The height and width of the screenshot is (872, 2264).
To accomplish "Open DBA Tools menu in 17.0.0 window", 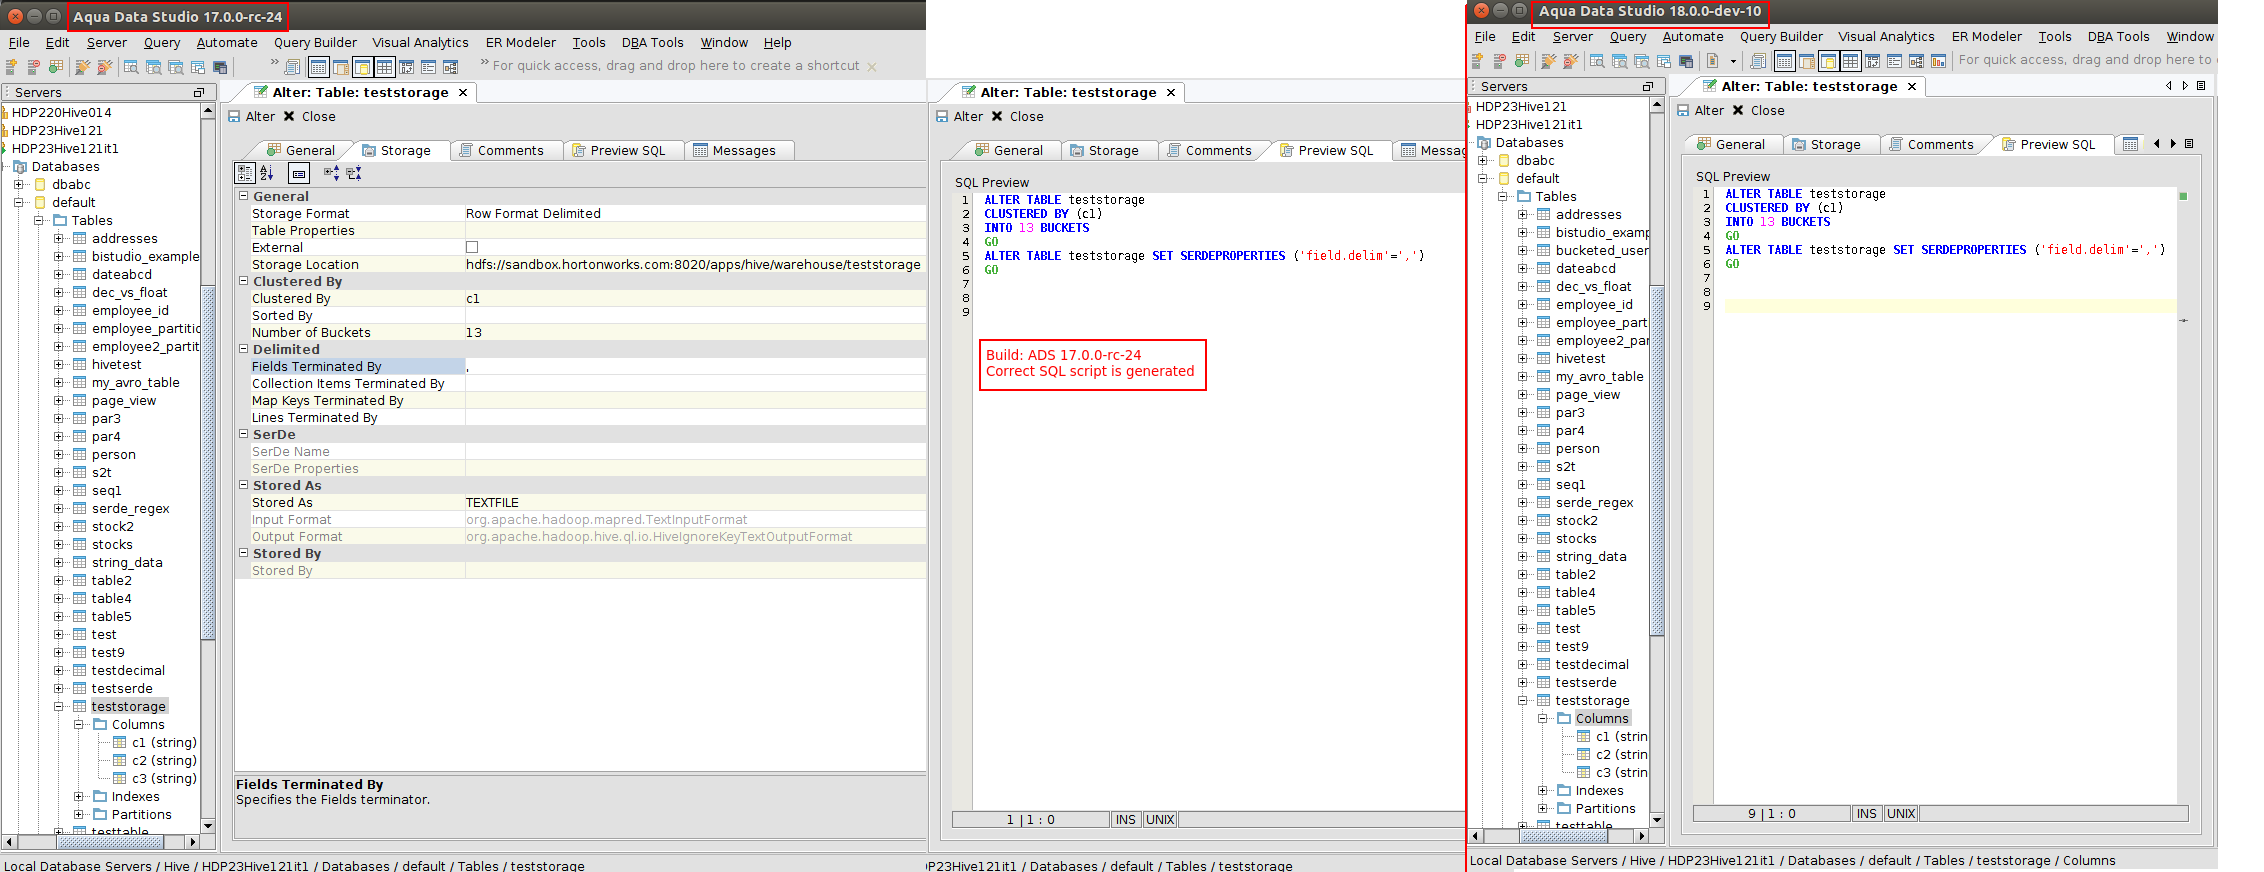I will [x=652, y=42].
